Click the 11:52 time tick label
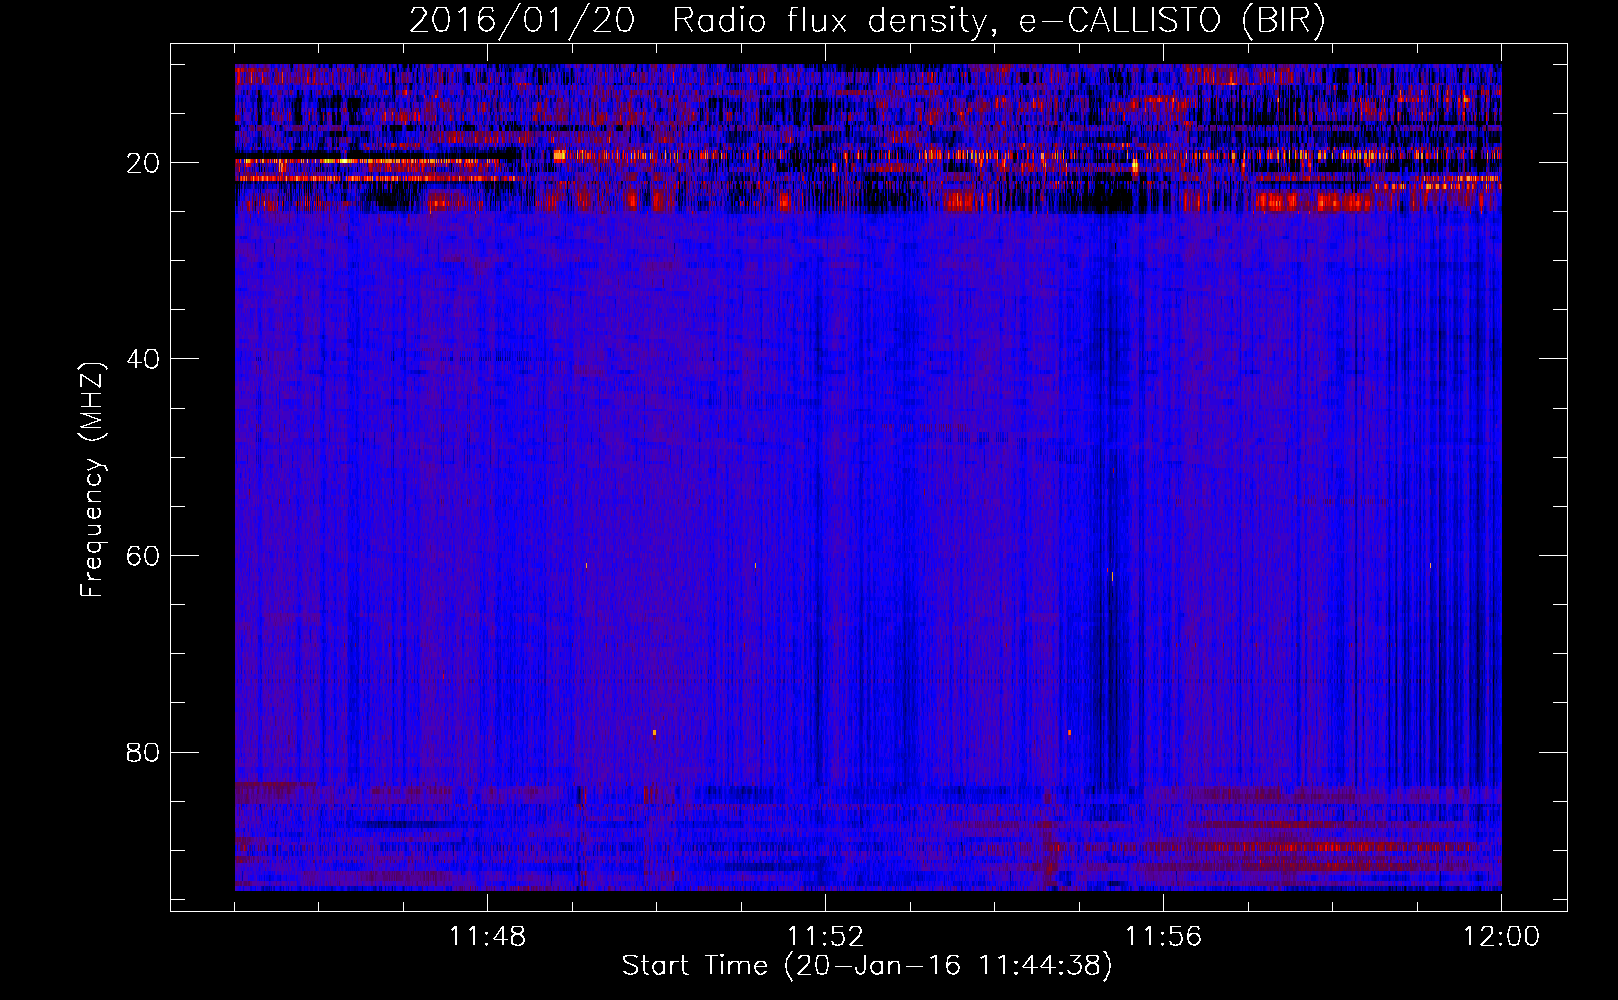Viewport: 1618px width, 1000px height. 825,937
